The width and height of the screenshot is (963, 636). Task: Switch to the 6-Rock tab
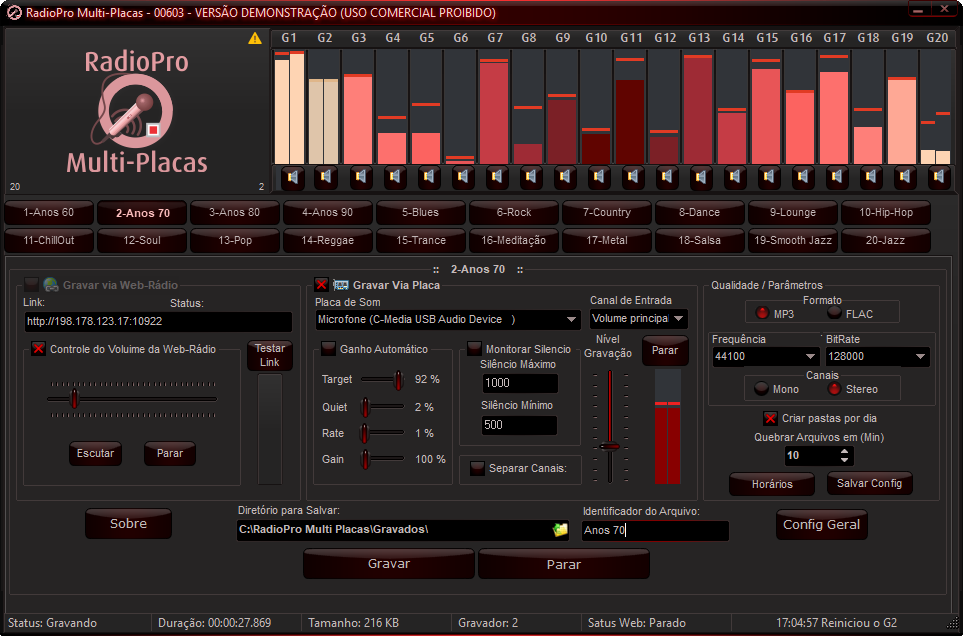[x=514, y=212]
